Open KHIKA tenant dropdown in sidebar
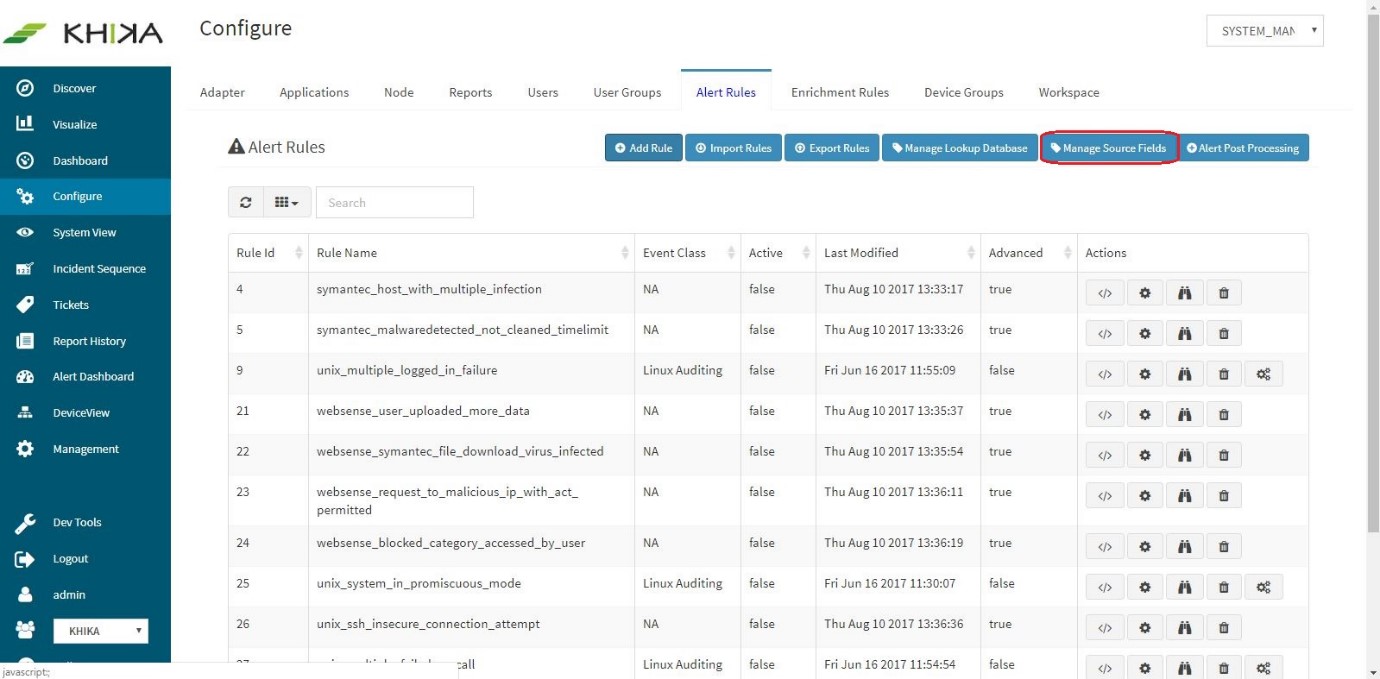 [x=100, y=631]
